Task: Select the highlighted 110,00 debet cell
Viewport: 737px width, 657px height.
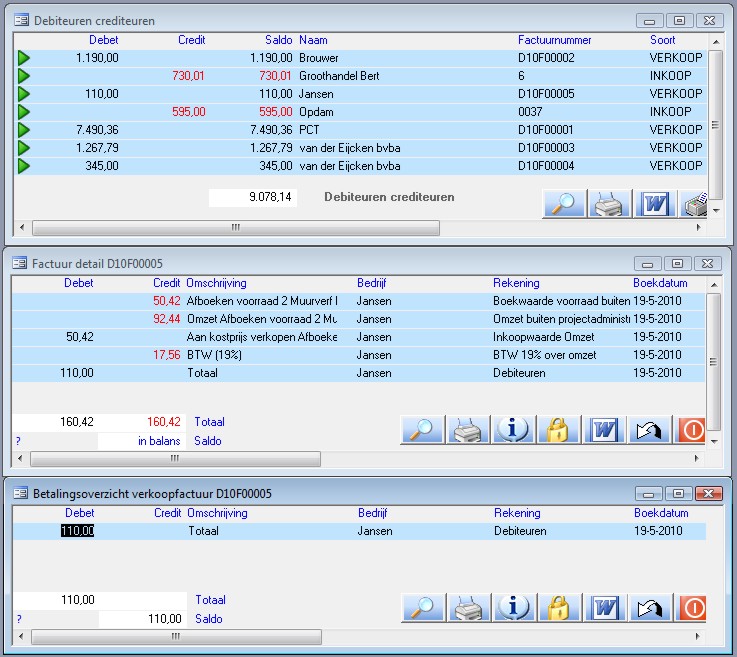Action: pos(77,531)
